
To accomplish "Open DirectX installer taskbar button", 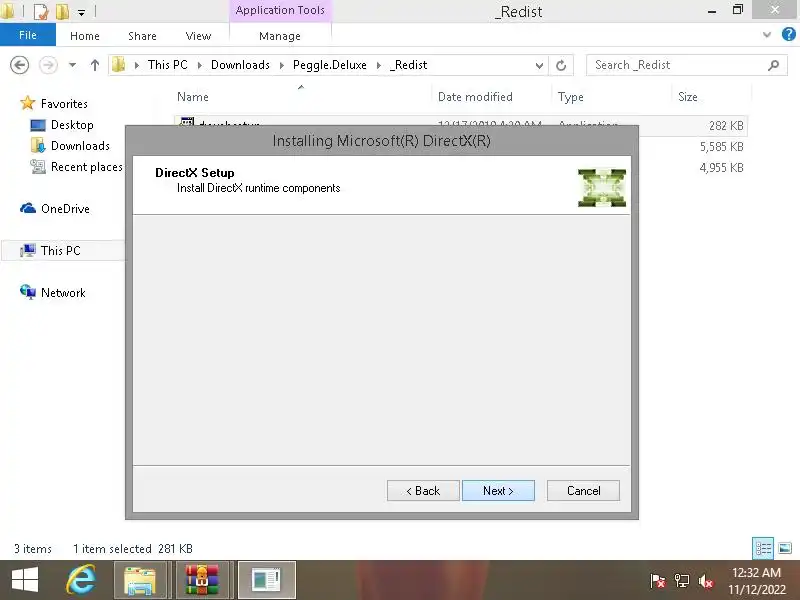I will [266, 580].
